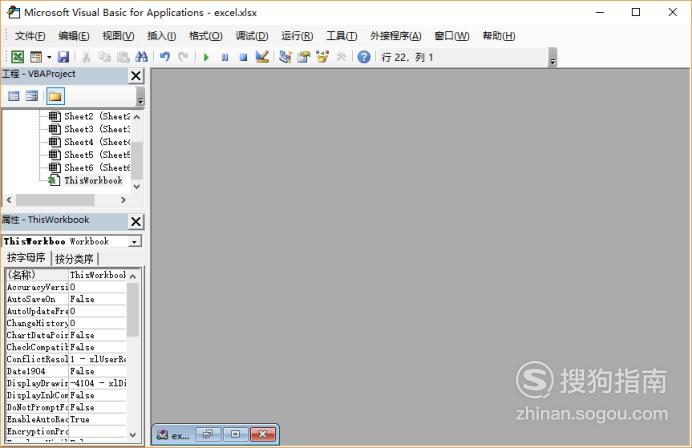Screen dimensions: 692x448
Task: Close the minimized ex... code window
Action: [x=263, y=435]
